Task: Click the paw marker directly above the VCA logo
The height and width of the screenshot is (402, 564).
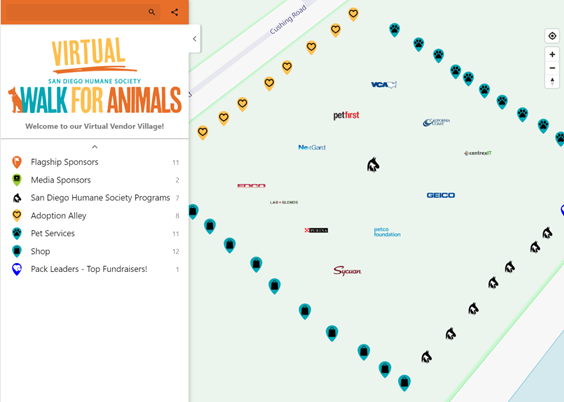Action: point(395,30)
